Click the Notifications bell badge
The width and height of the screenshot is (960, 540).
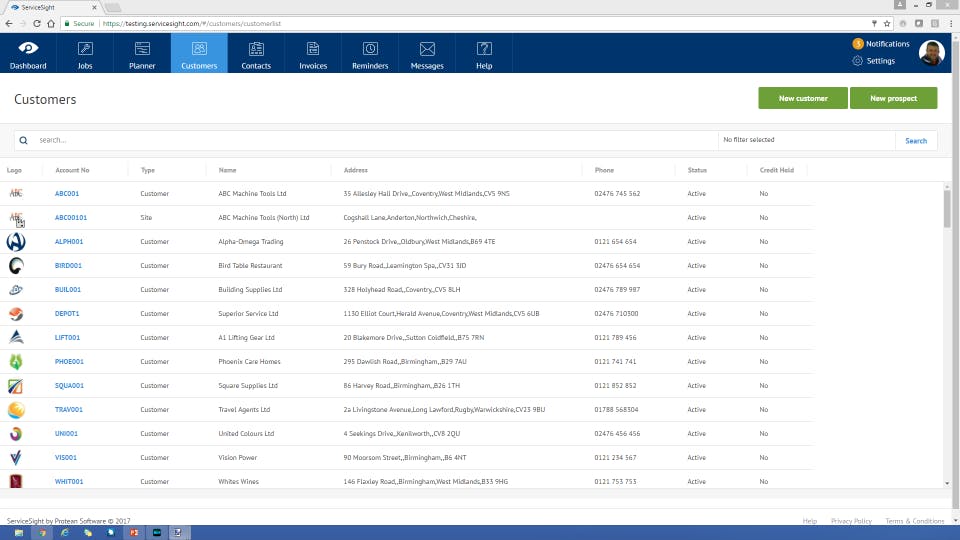click(858, 43)
